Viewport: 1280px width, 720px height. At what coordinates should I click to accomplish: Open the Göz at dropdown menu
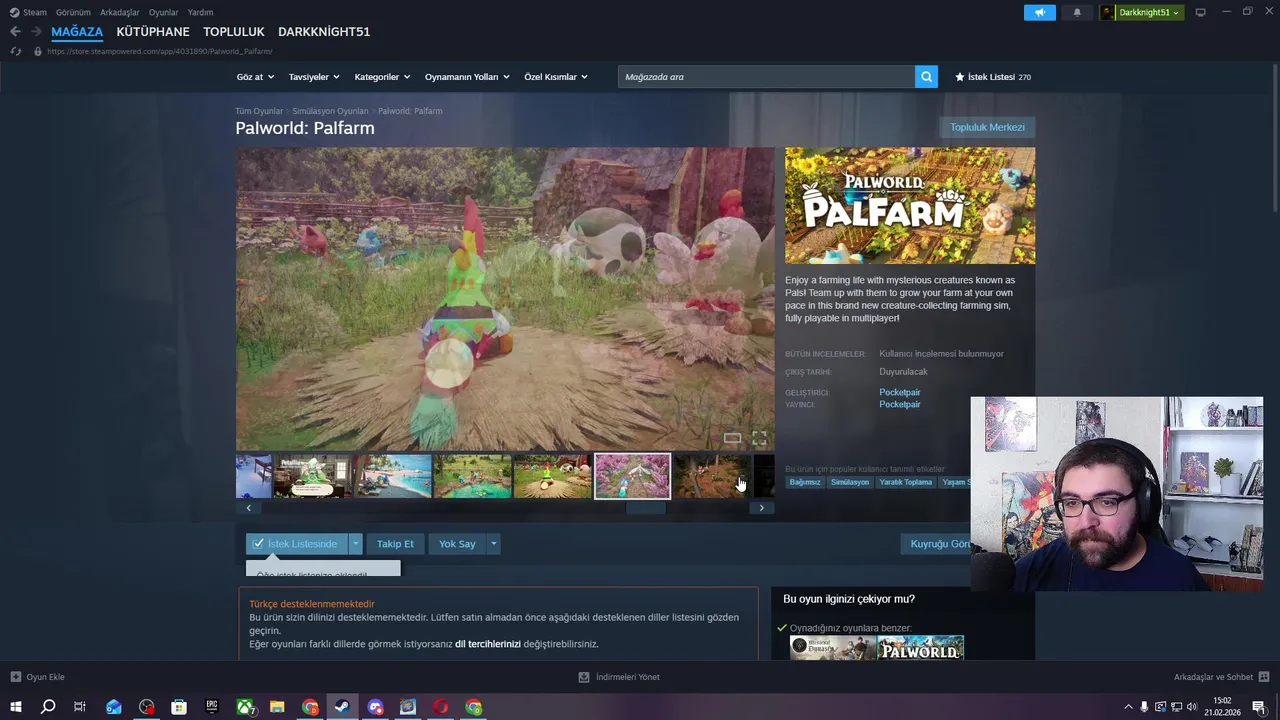click(255, 77)
